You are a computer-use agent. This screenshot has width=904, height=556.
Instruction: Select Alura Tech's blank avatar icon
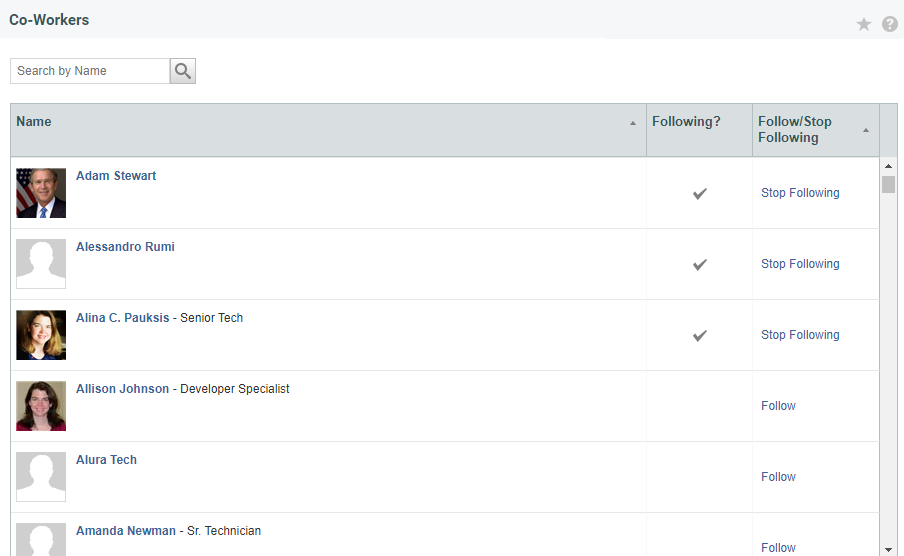click(x=41, y=477)
